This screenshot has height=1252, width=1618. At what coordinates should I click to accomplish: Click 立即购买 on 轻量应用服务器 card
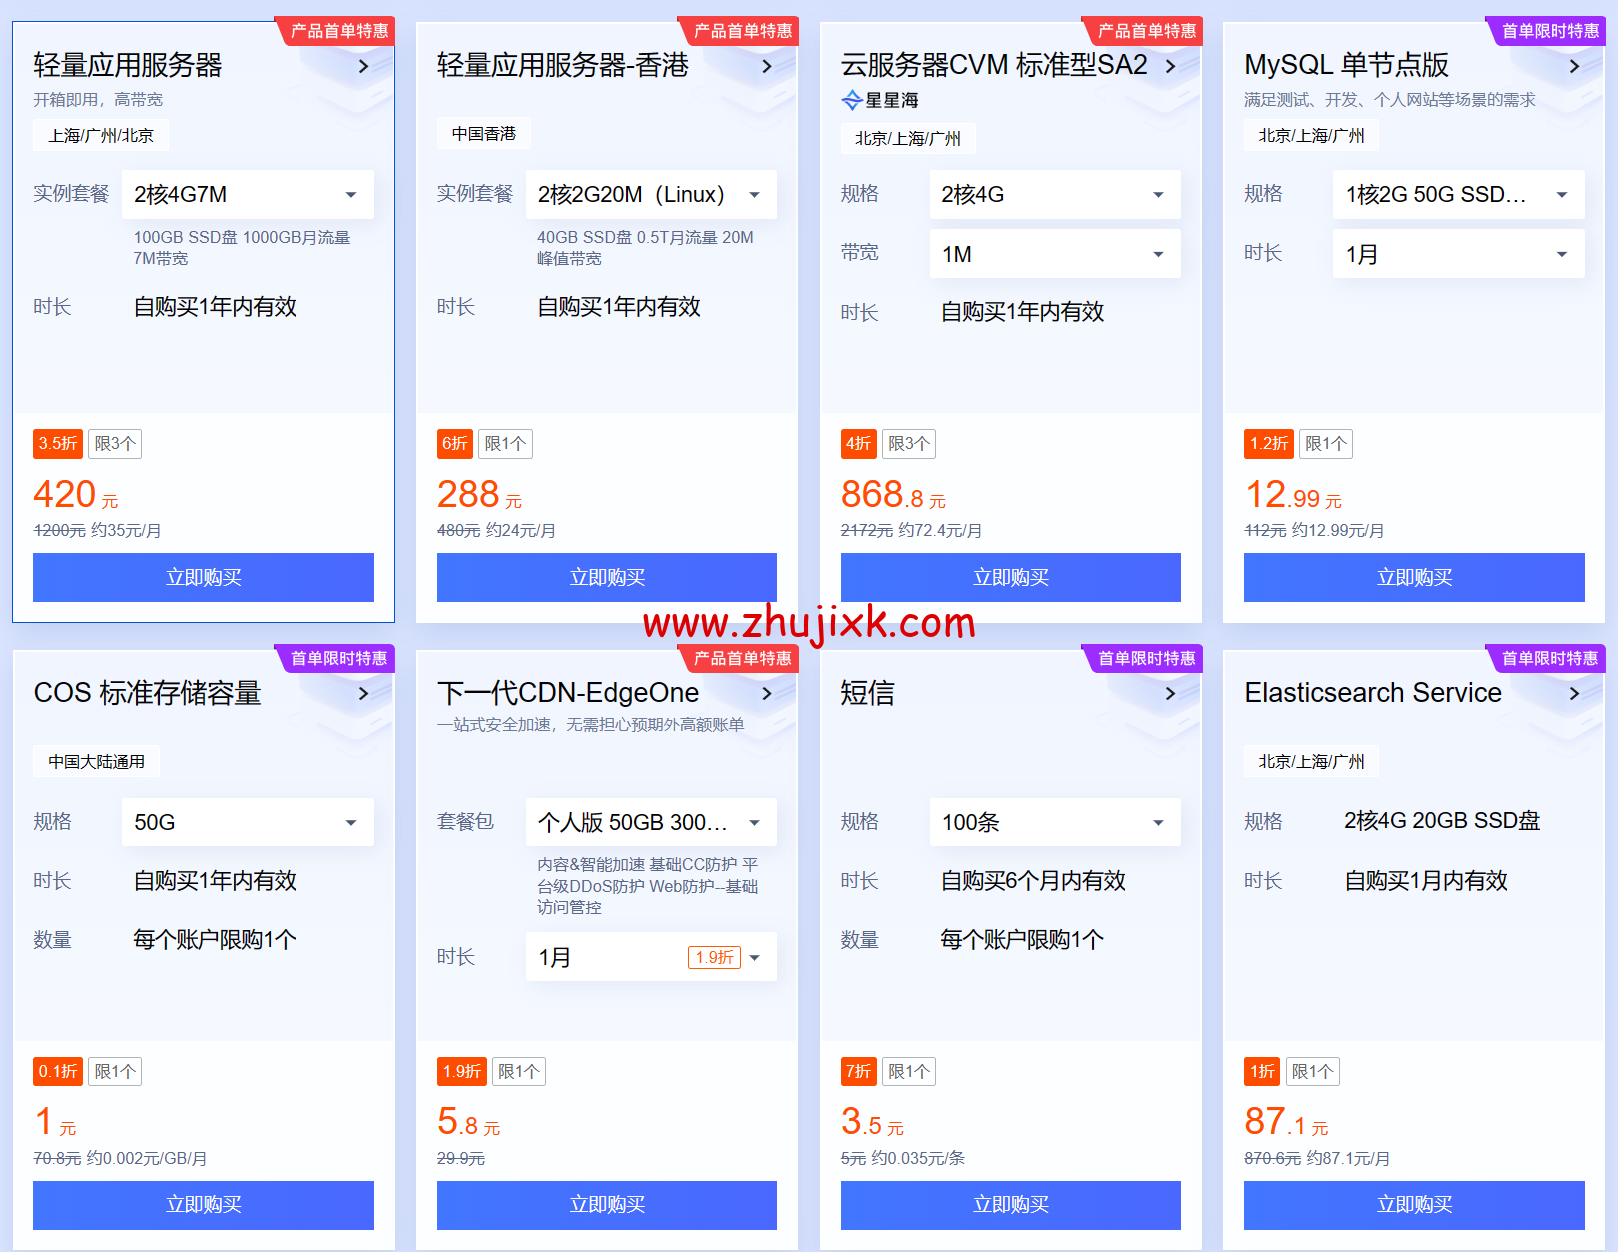click(x=203, y=577)
